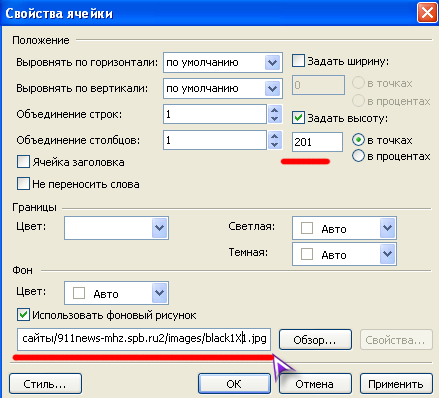Click the 'Обзор...' browse button
Image resolution: width=439 pixels, height=398 pixels.
click(x=315, y=340)
